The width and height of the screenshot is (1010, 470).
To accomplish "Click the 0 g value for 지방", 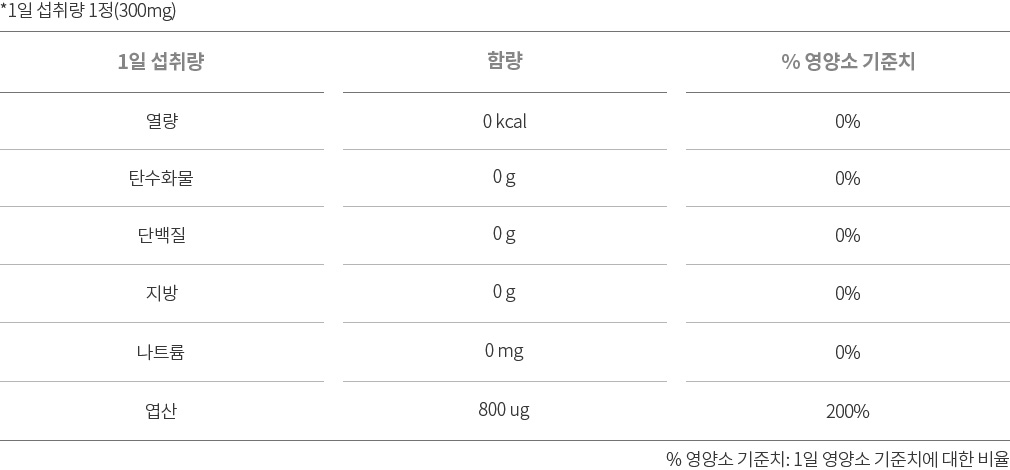I will click(x=504, y=294).
